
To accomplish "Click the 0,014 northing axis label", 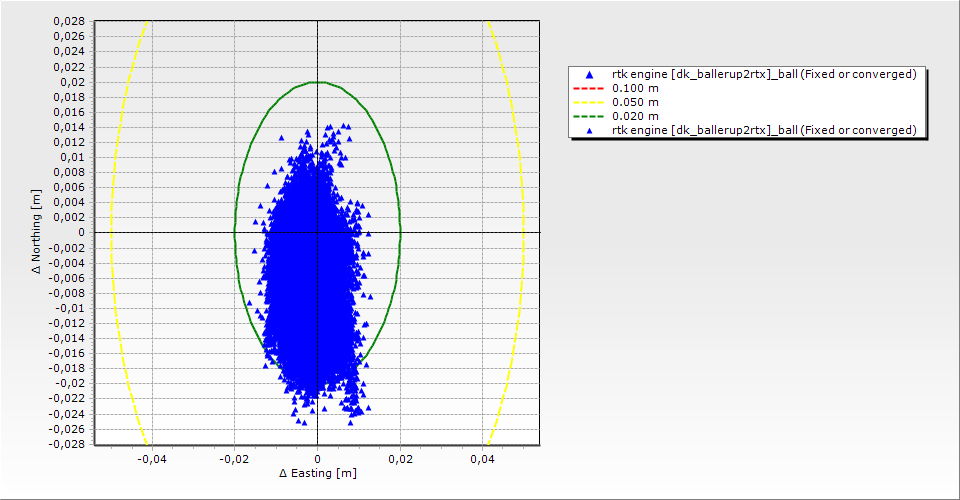I will point(69,127).
